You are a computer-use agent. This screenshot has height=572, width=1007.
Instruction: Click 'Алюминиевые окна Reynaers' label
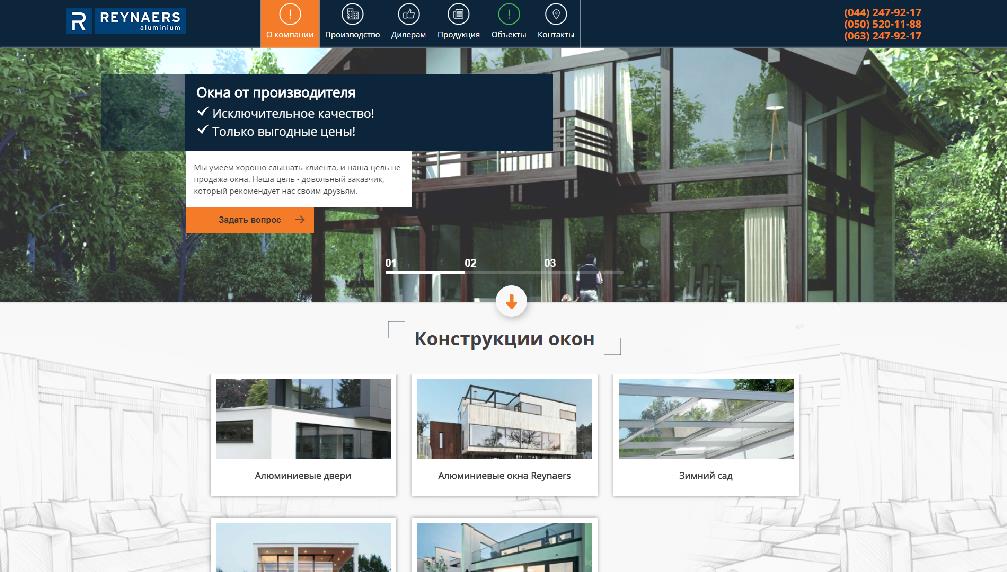pos(504,476)
